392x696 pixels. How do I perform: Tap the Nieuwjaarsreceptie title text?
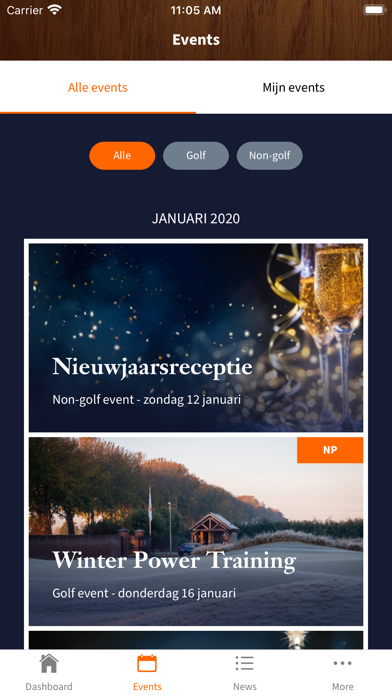click(x=152, y=367)
